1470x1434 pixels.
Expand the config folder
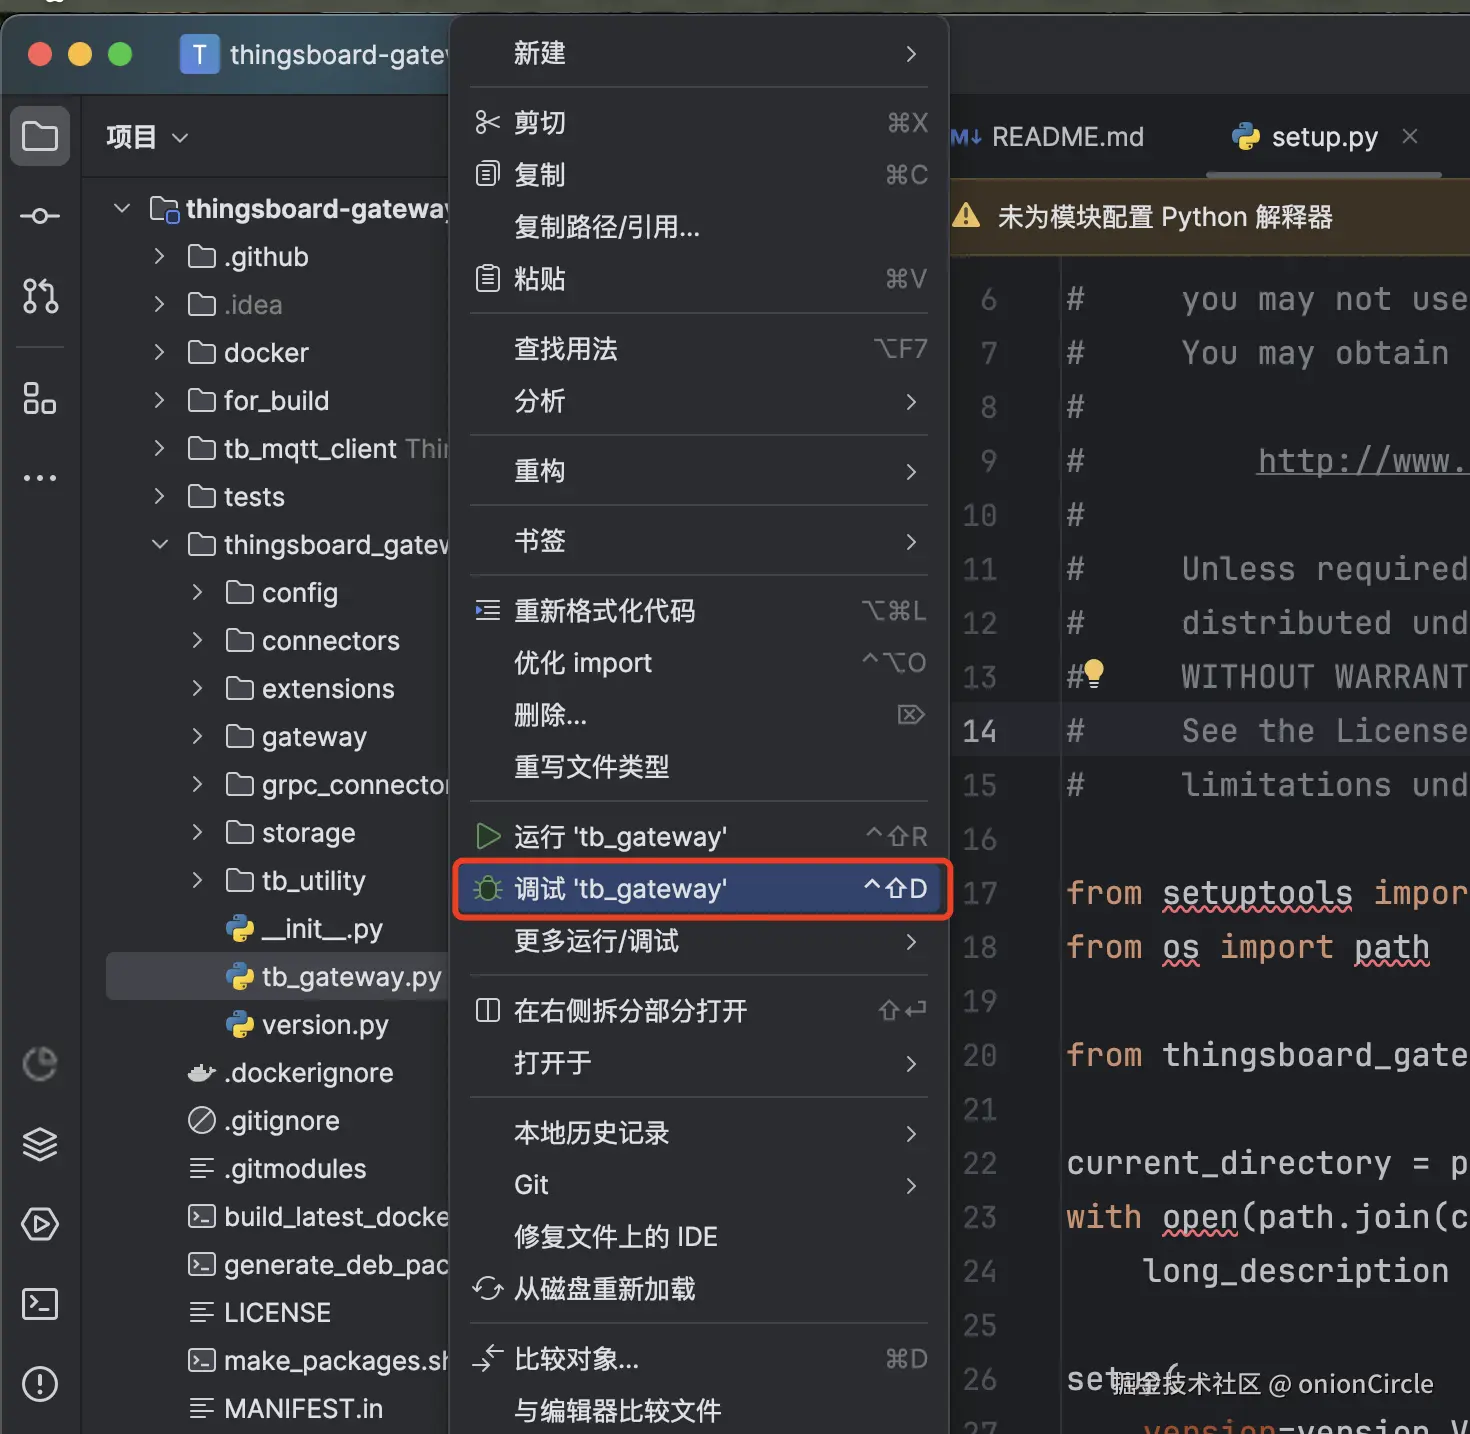point(197,592)
